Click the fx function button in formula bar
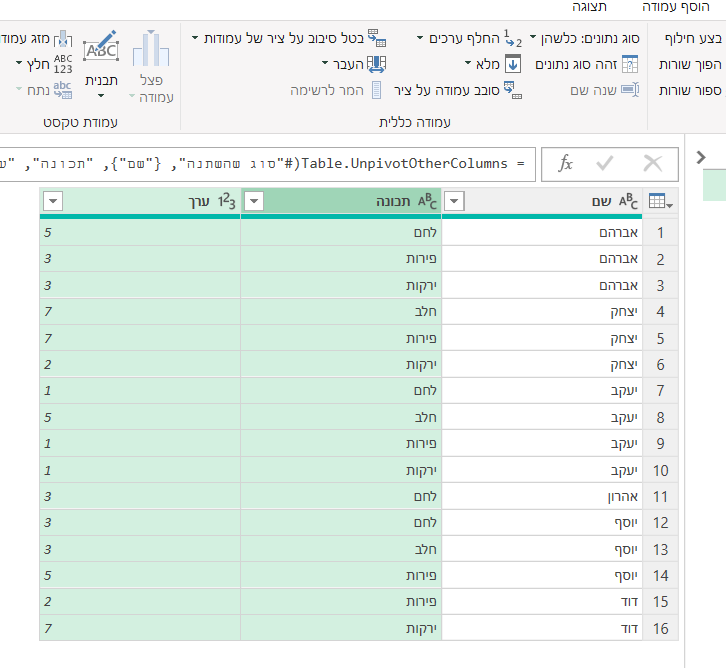The height and width of the screenshot is (668, 726). coord(565,163)
